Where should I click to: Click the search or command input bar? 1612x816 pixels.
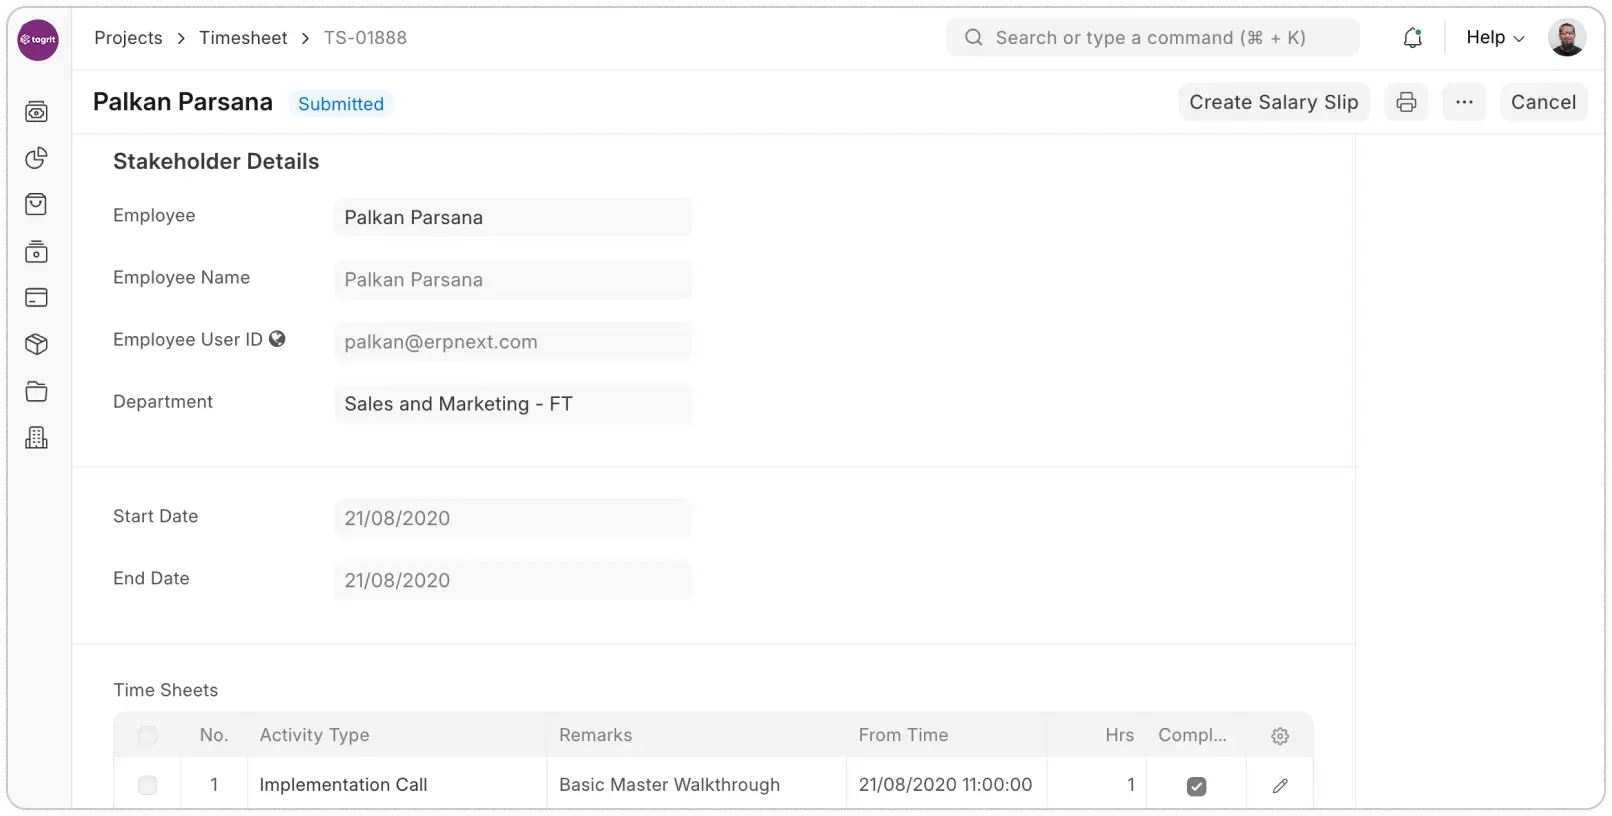[x=1152, y=38]
